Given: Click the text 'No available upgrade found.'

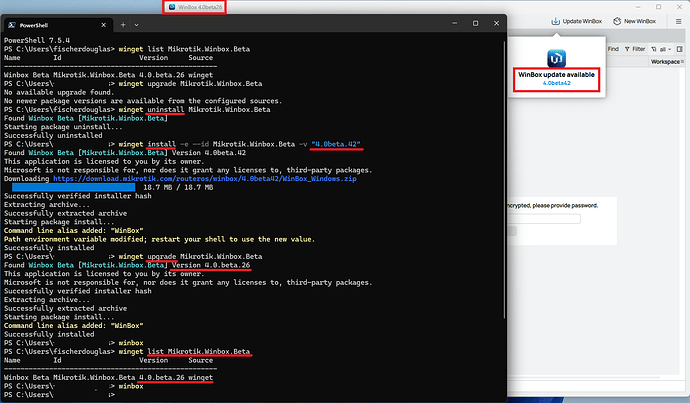Looking at the screenshot, I should (x=59, y=92).
